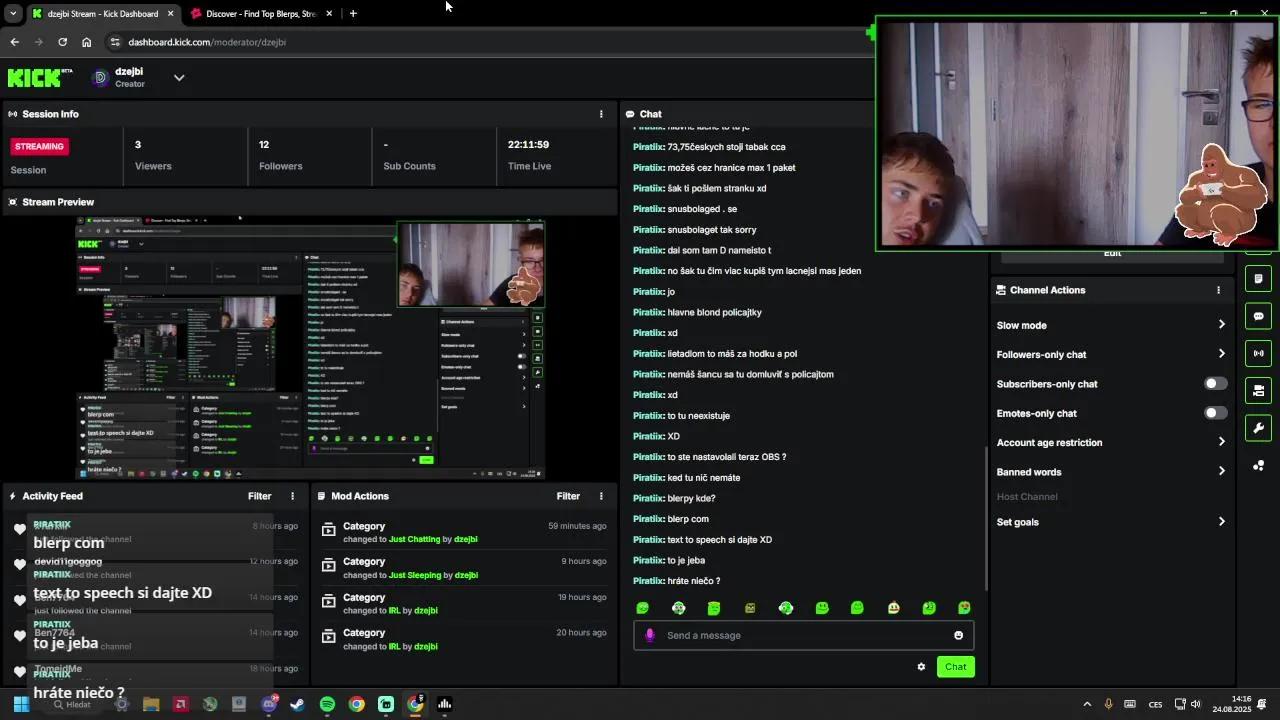Open the dzejbi channel dropdown chevron
This screenshot has height=720, width=1280.
click(x=179, y=77)
